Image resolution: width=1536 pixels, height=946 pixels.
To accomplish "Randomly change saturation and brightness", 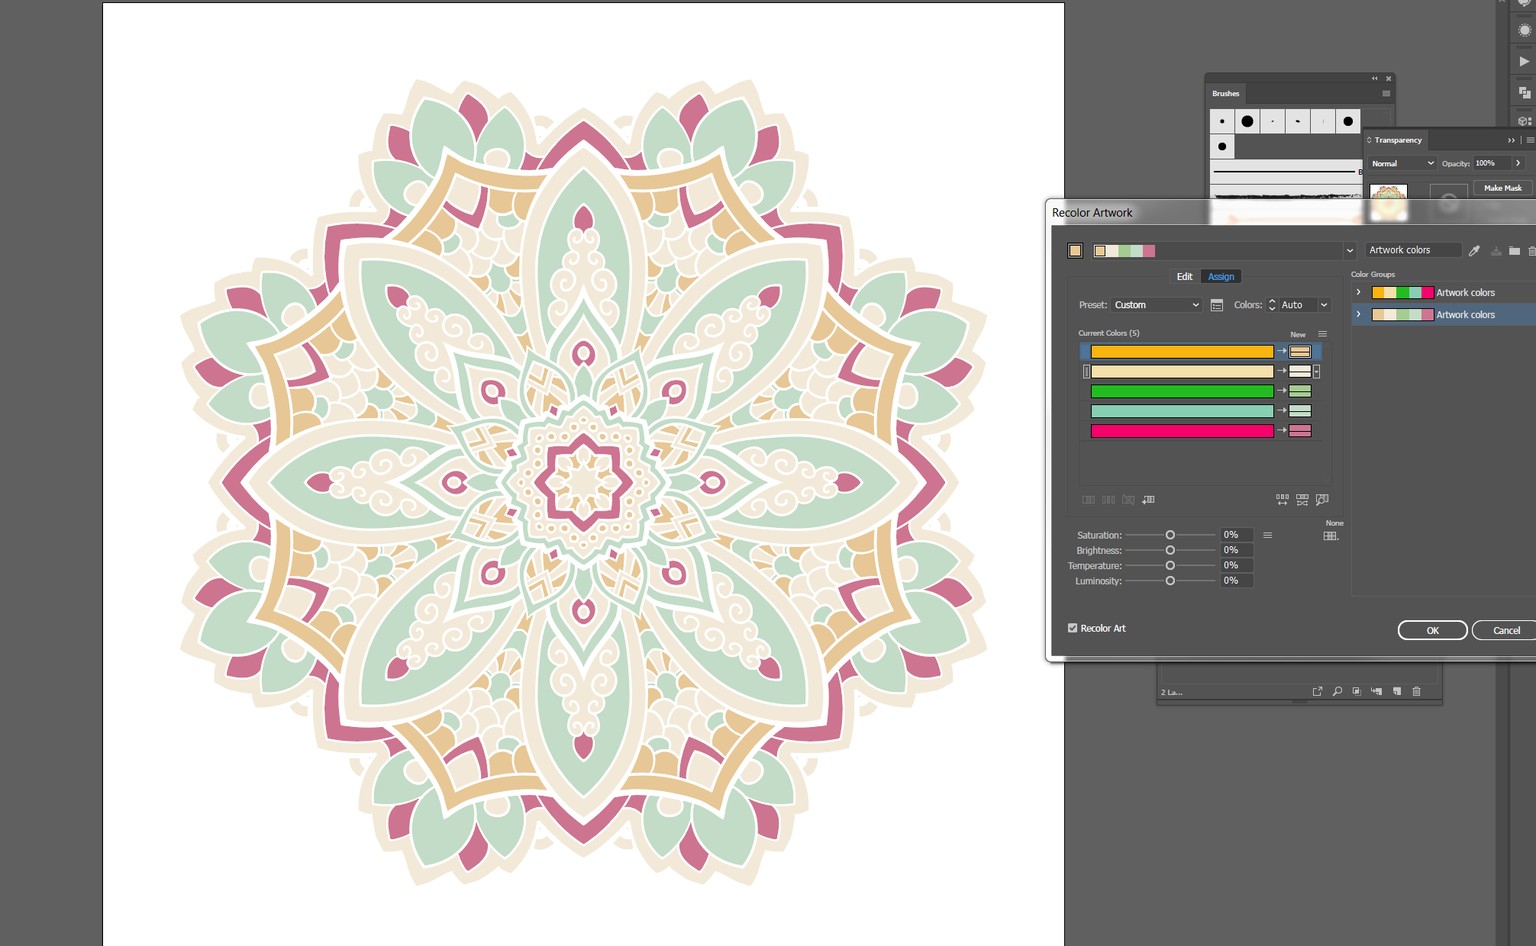I will pyautogui.click(x=1302, y=500).
